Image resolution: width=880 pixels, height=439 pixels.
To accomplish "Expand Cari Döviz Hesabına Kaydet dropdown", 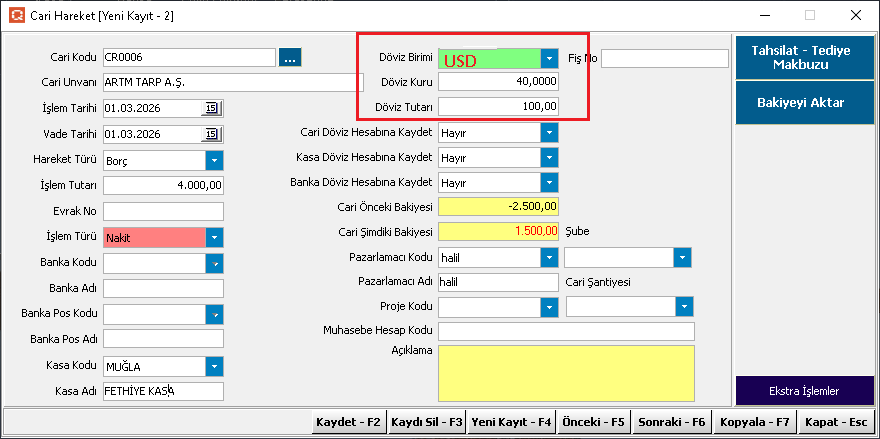I will (549, 133).
